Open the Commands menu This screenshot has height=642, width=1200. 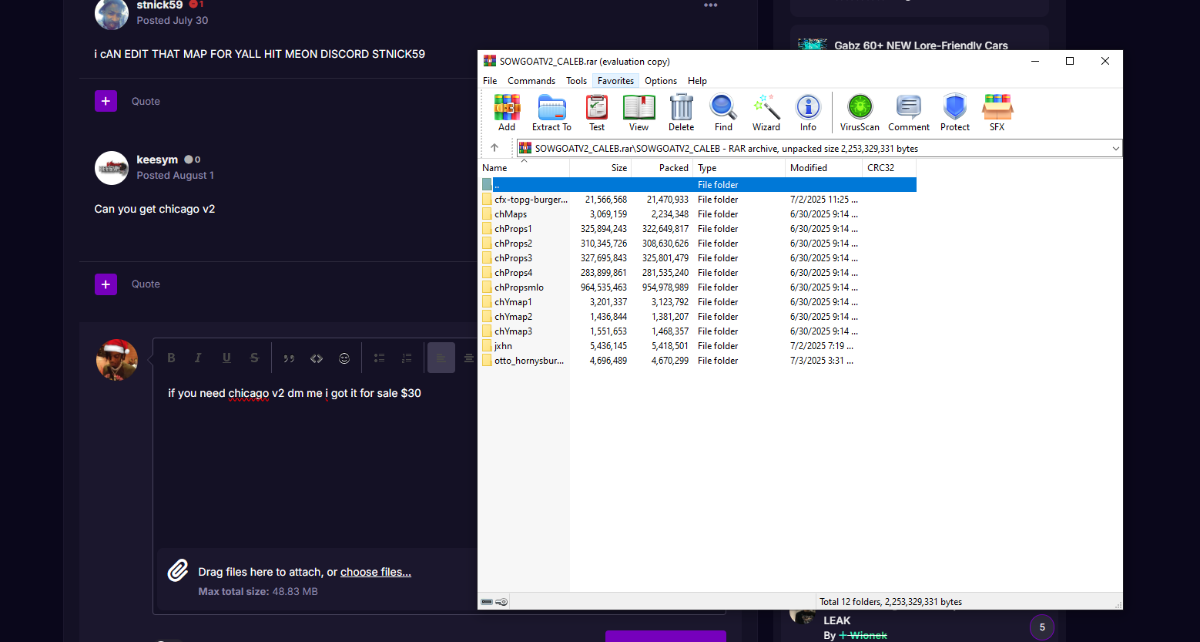(x=531, y=81)
